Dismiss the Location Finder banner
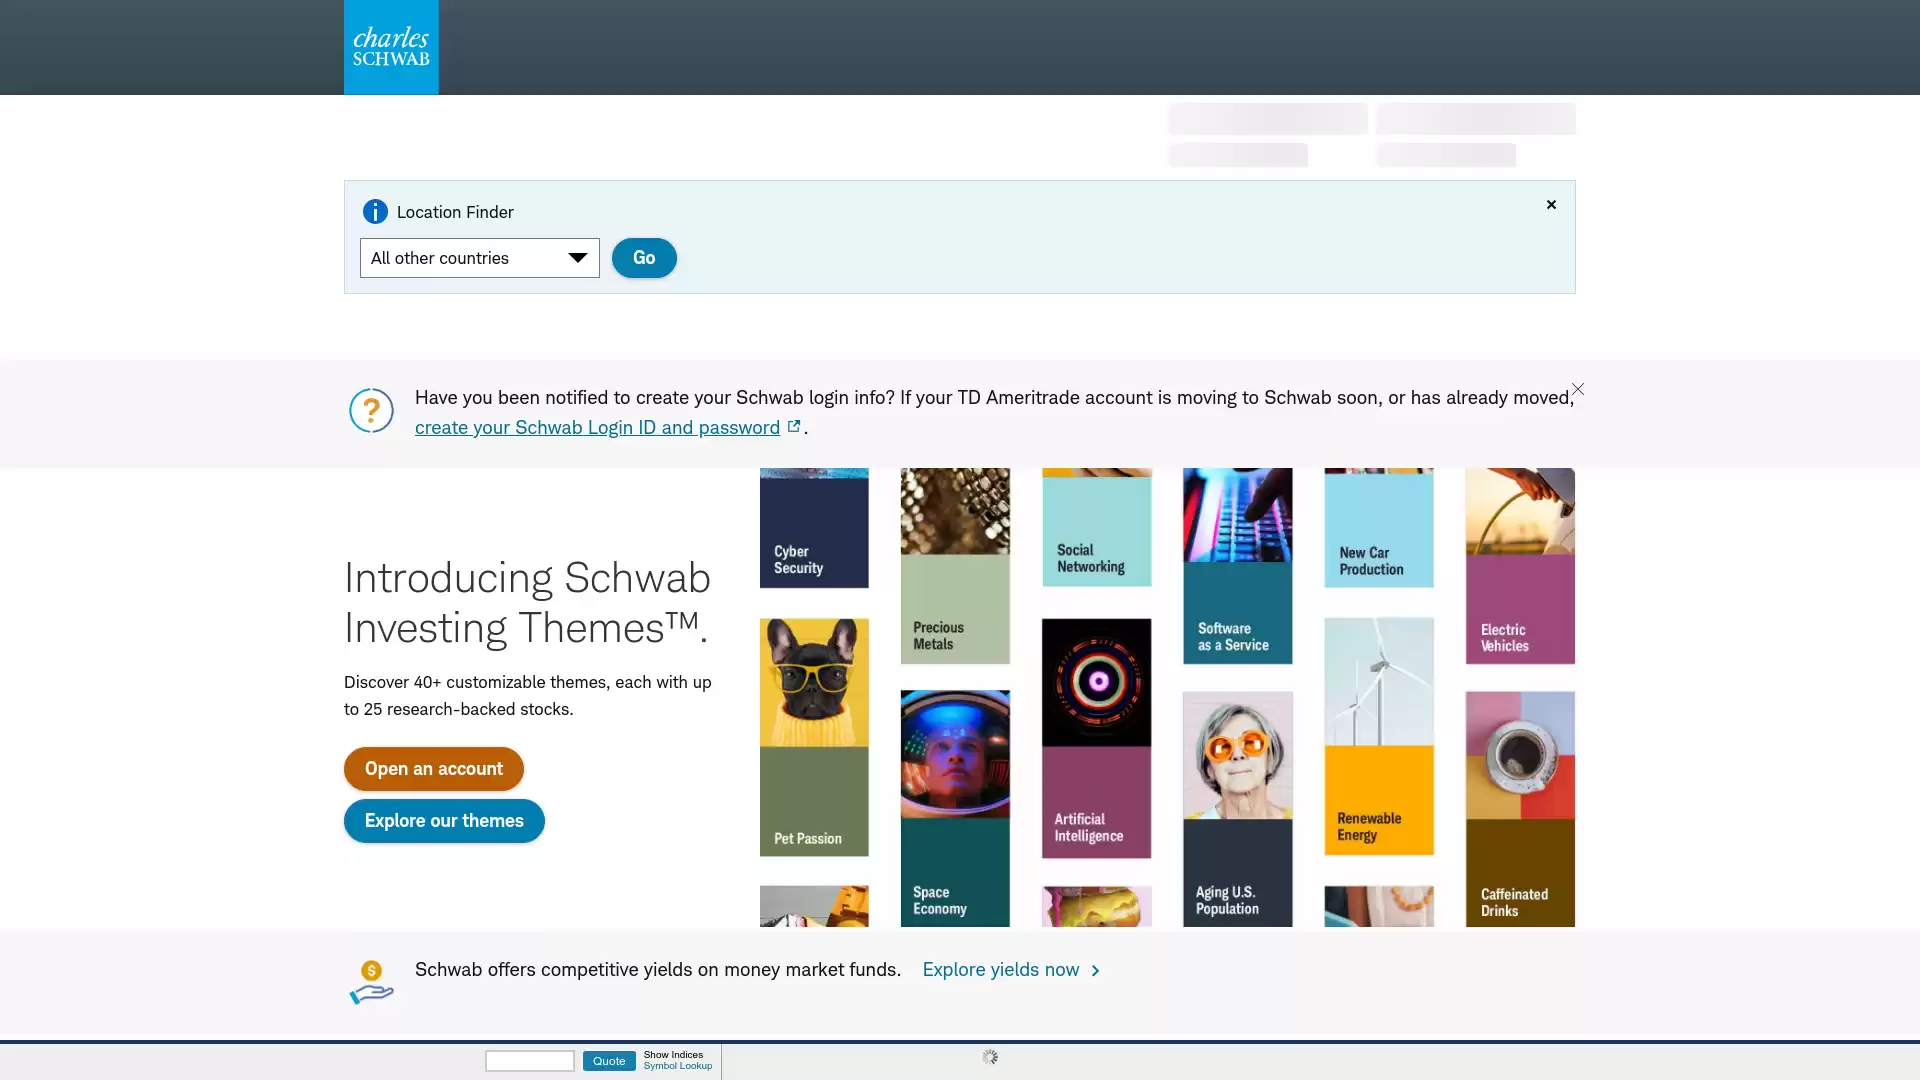Screen dimensions: 1920x1080 [x=1551, y=205]
